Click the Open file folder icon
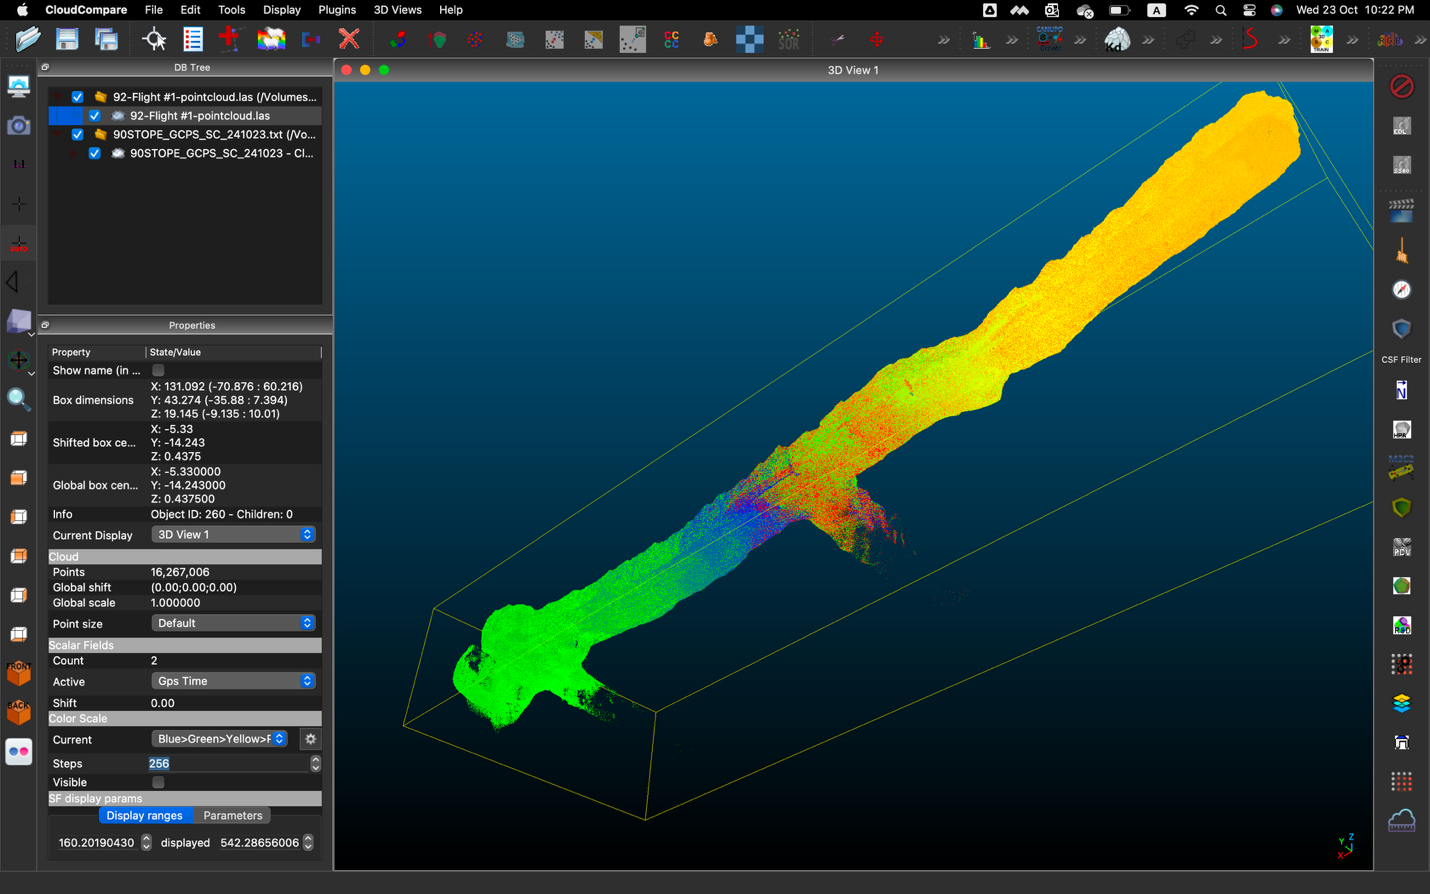 click(x=28, y=40)
